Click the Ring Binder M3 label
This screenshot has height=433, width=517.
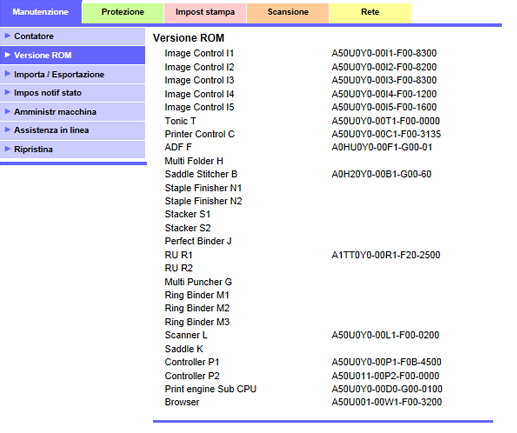tap(197, 322)
